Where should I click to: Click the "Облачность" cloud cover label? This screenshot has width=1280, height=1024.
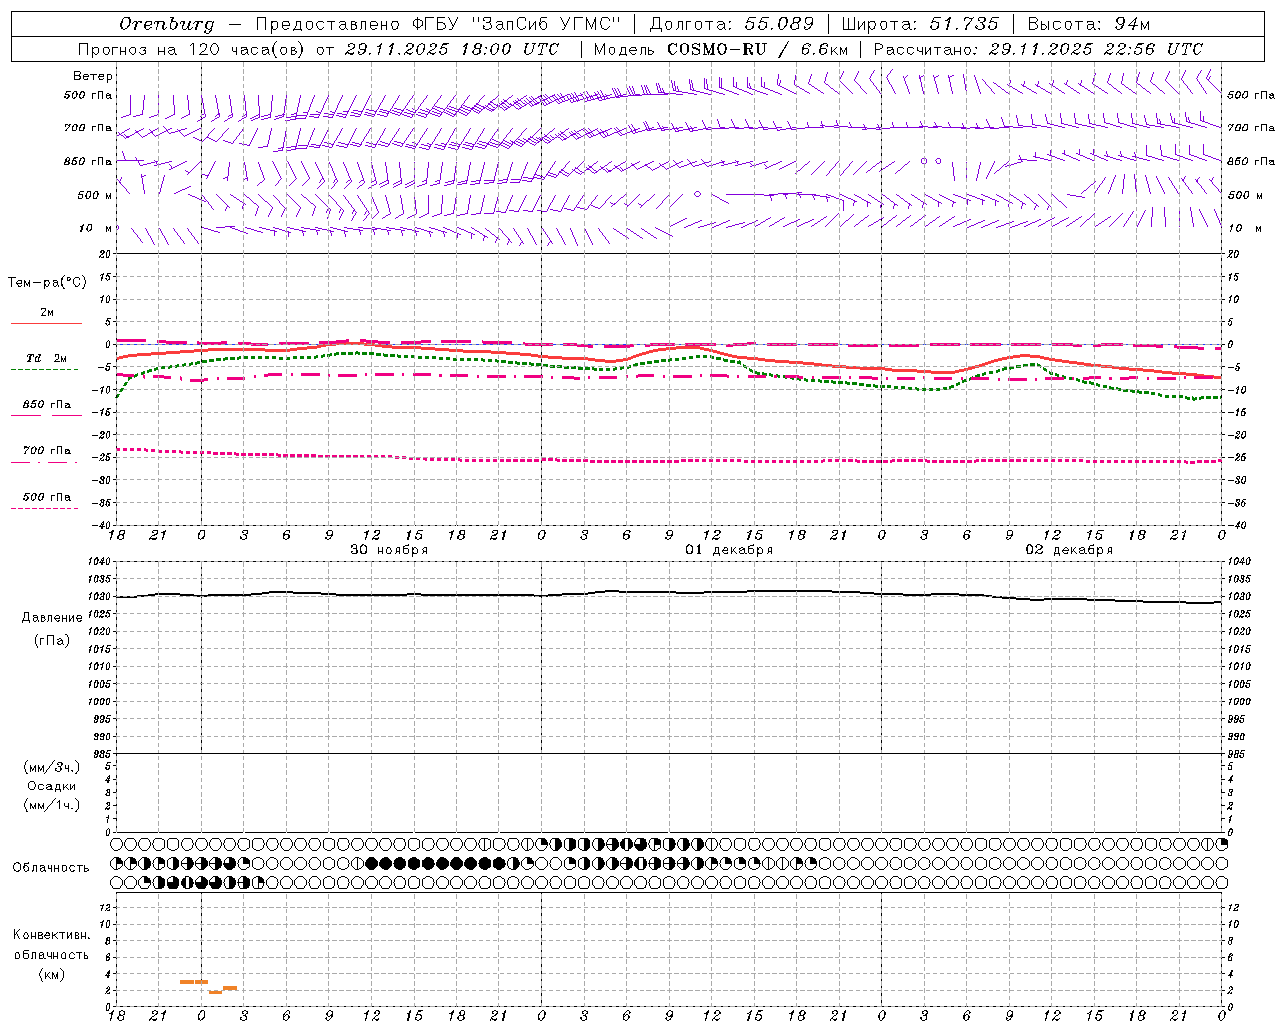tap(51, 868)
